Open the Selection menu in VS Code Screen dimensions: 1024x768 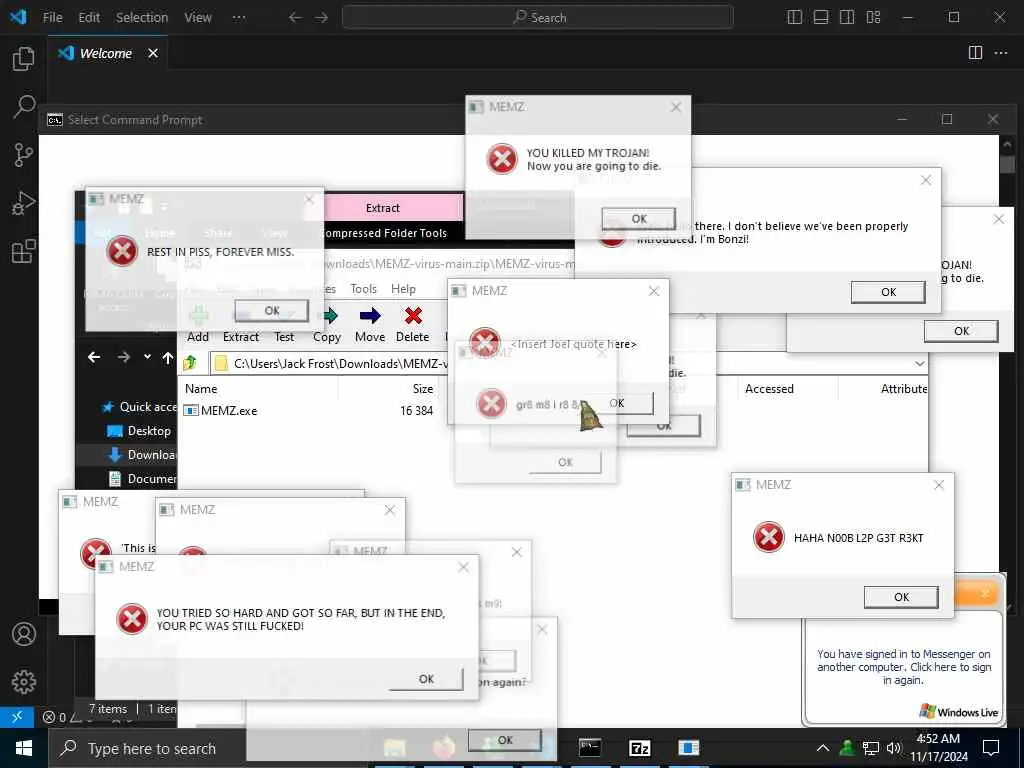point(142,18)
